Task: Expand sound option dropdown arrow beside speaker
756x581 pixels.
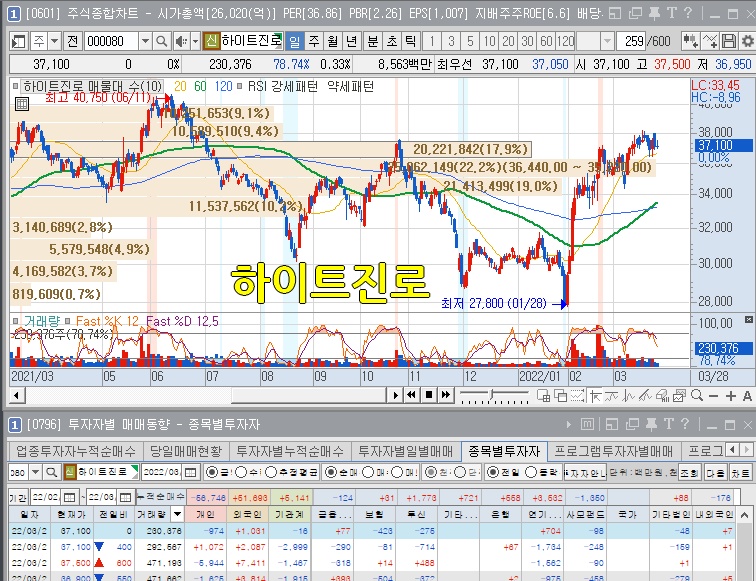Action: coord(195,41)
